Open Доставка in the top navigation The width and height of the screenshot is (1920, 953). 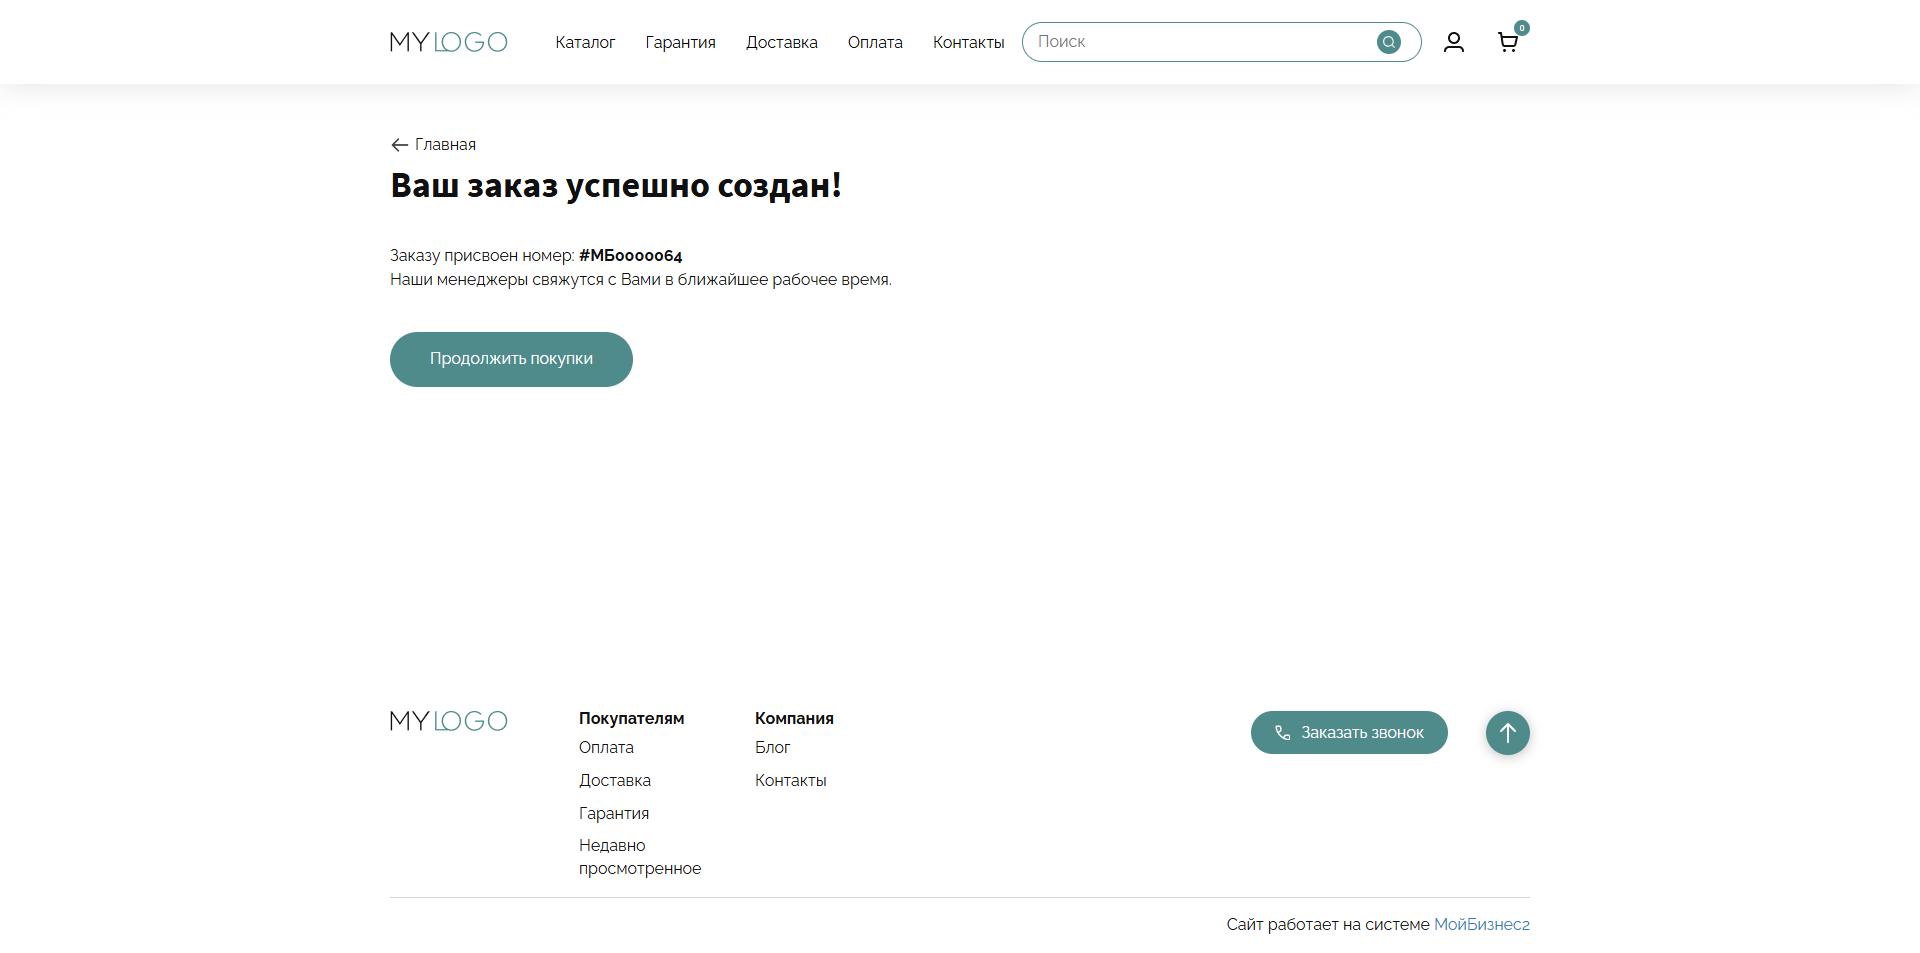[x=781, y=42]
